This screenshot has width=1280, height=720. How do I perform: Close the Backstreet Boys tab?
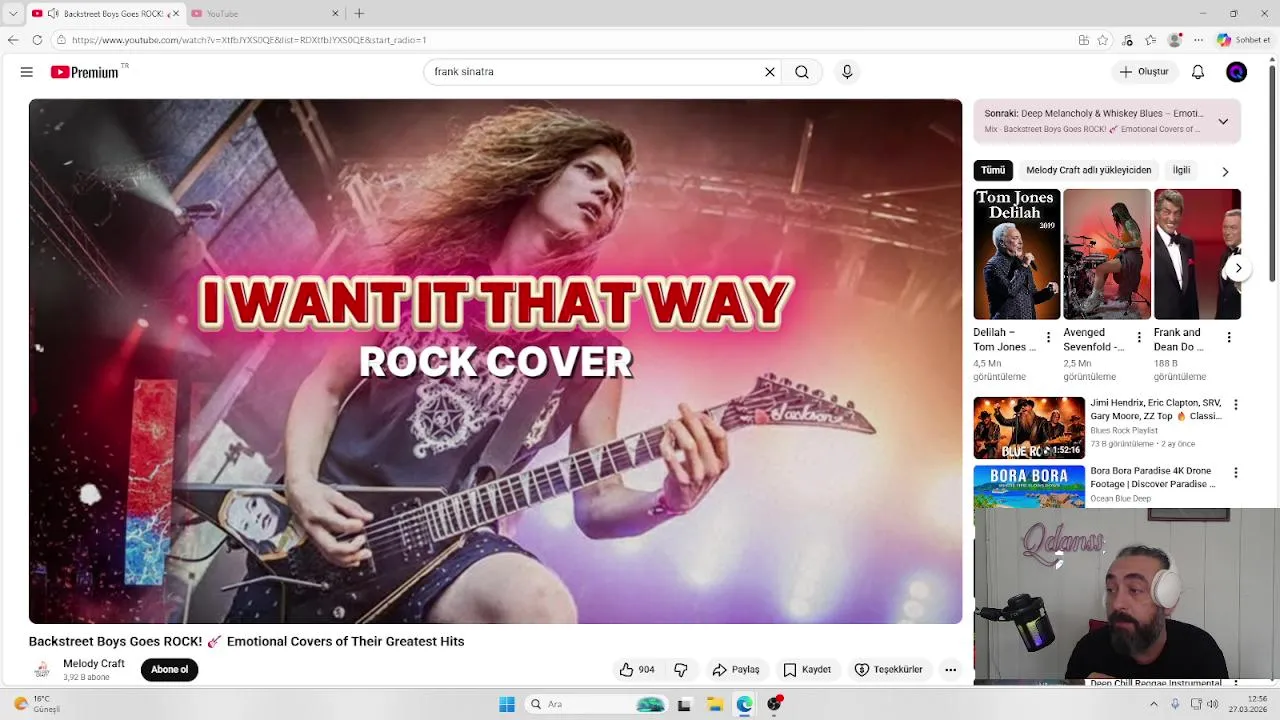[175, 14]
